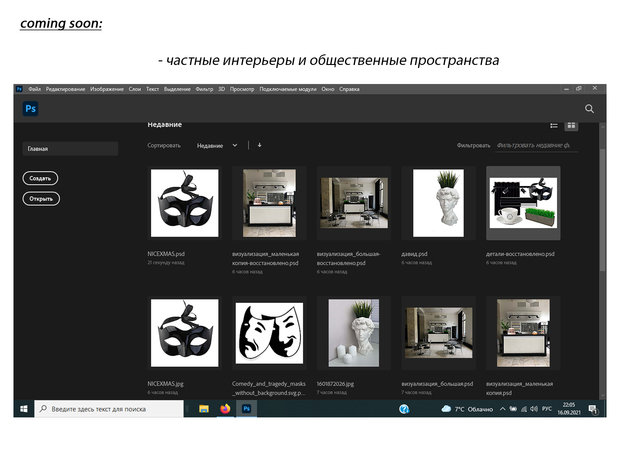Click the recent files vertical scrollbar
This screenshot has width=620, height=465.
point(602,210)
